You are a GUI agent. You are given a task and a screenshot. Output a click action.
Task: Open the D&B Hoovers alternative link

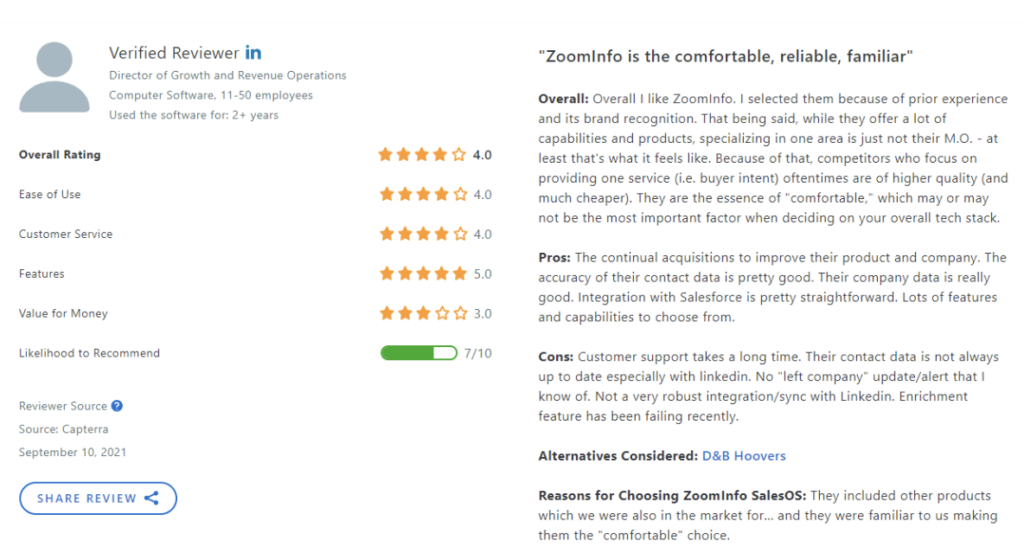[x=744, y=456]
